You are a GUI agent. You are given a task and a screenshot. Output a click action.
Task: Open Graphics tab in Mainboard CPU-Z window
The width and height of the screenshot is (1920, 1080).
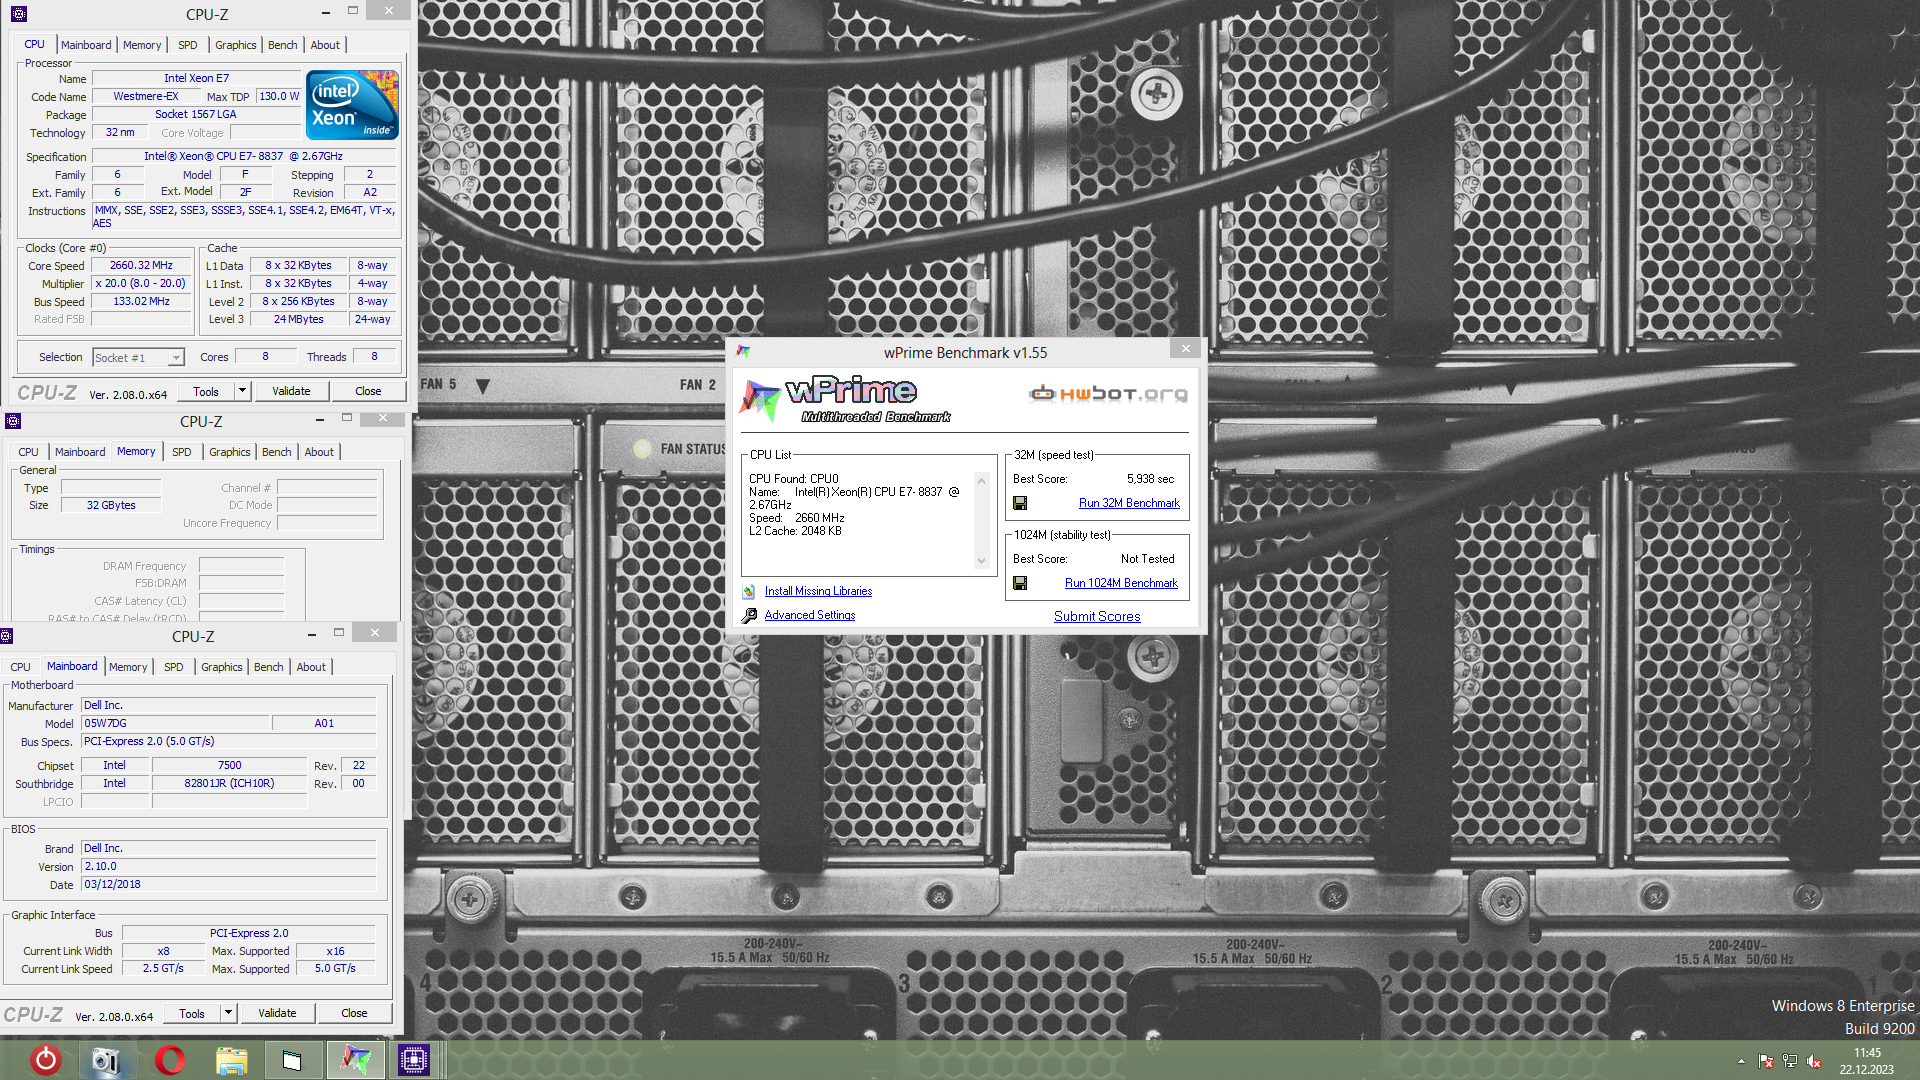click(222, 667)
